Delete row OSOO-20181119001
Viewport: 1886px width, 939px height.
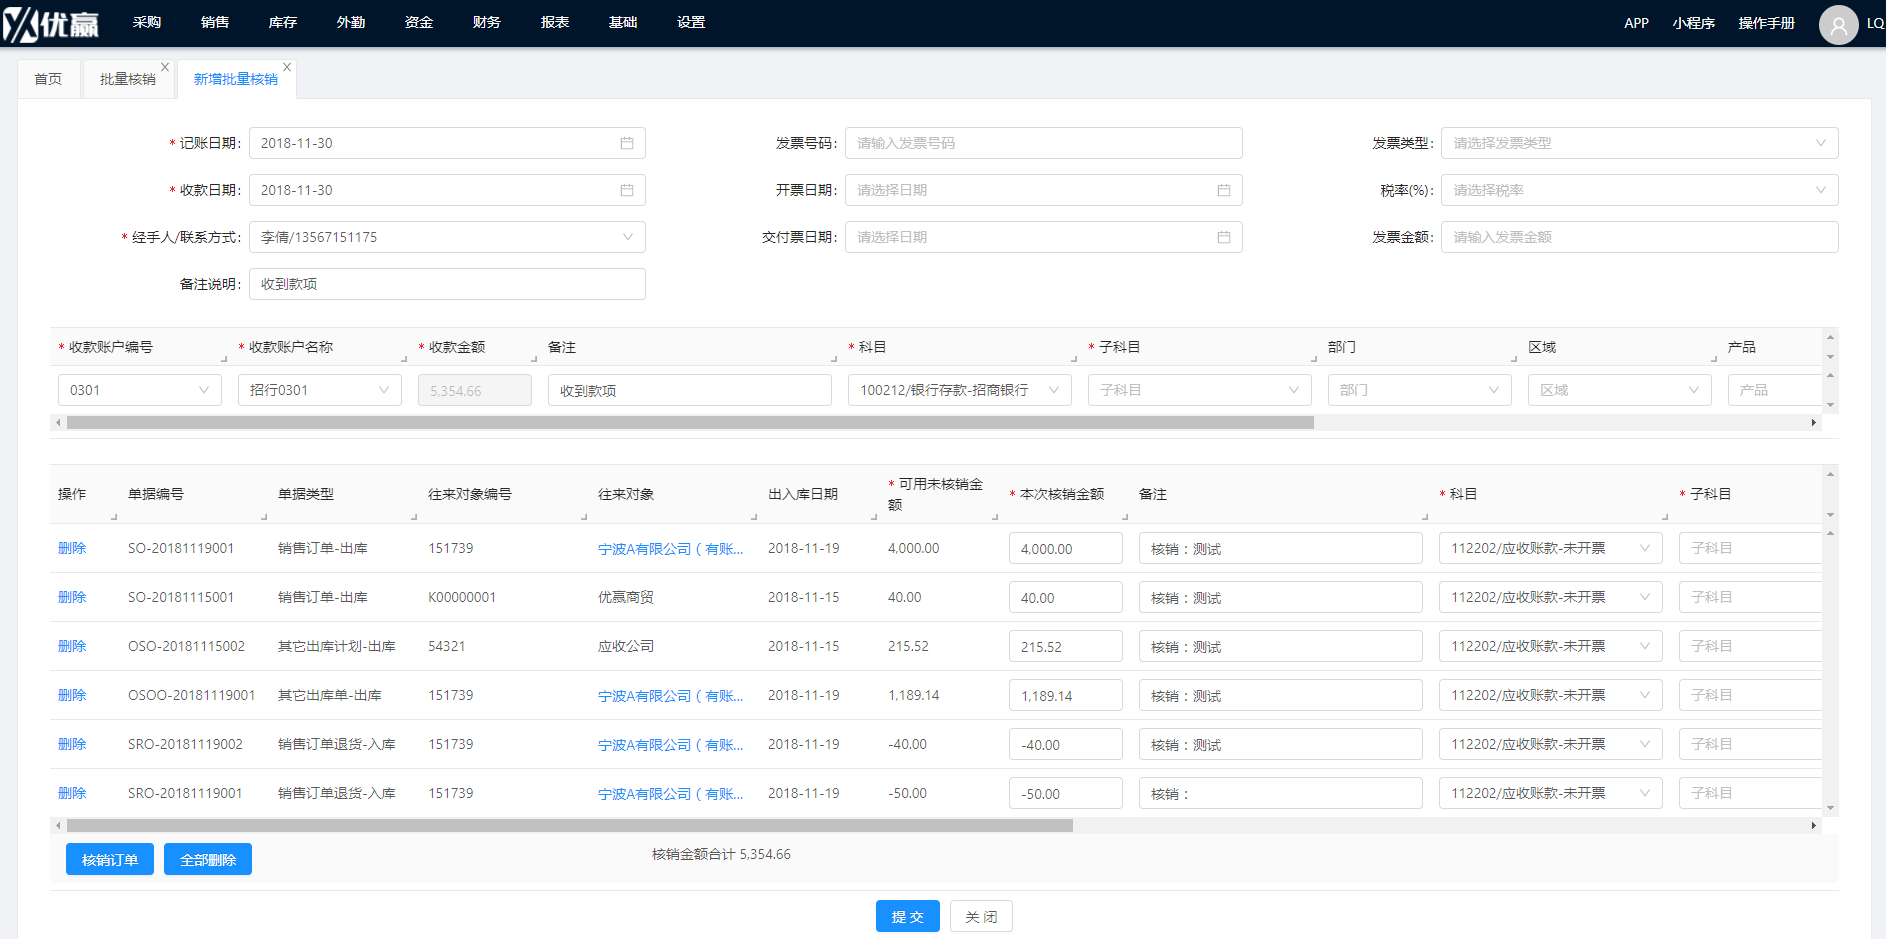[x=72, y=695]
